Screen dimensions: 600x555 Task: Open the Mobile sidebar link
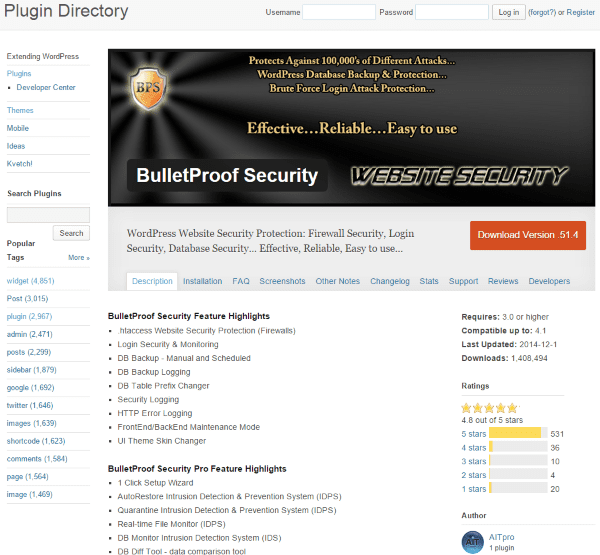click(18, 128)
